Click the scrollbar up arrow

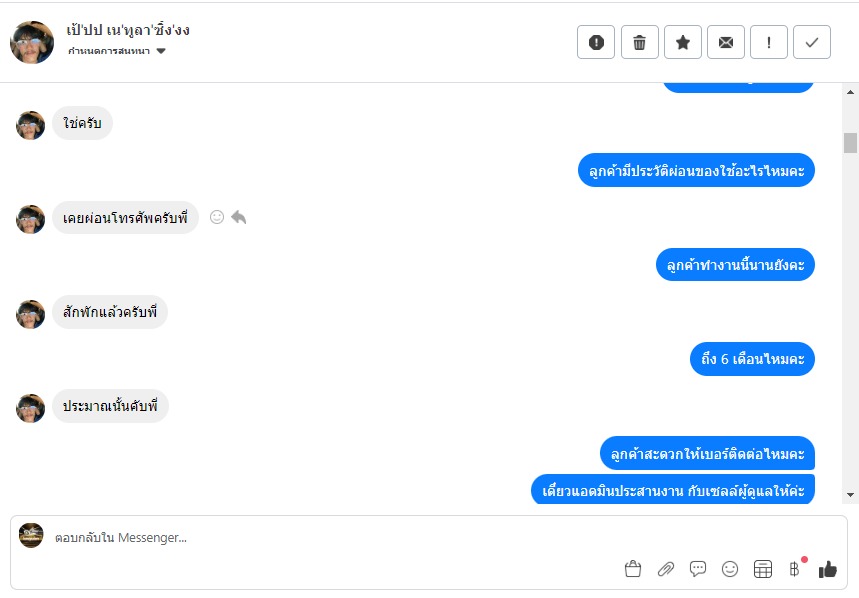[x=850, y=92]
